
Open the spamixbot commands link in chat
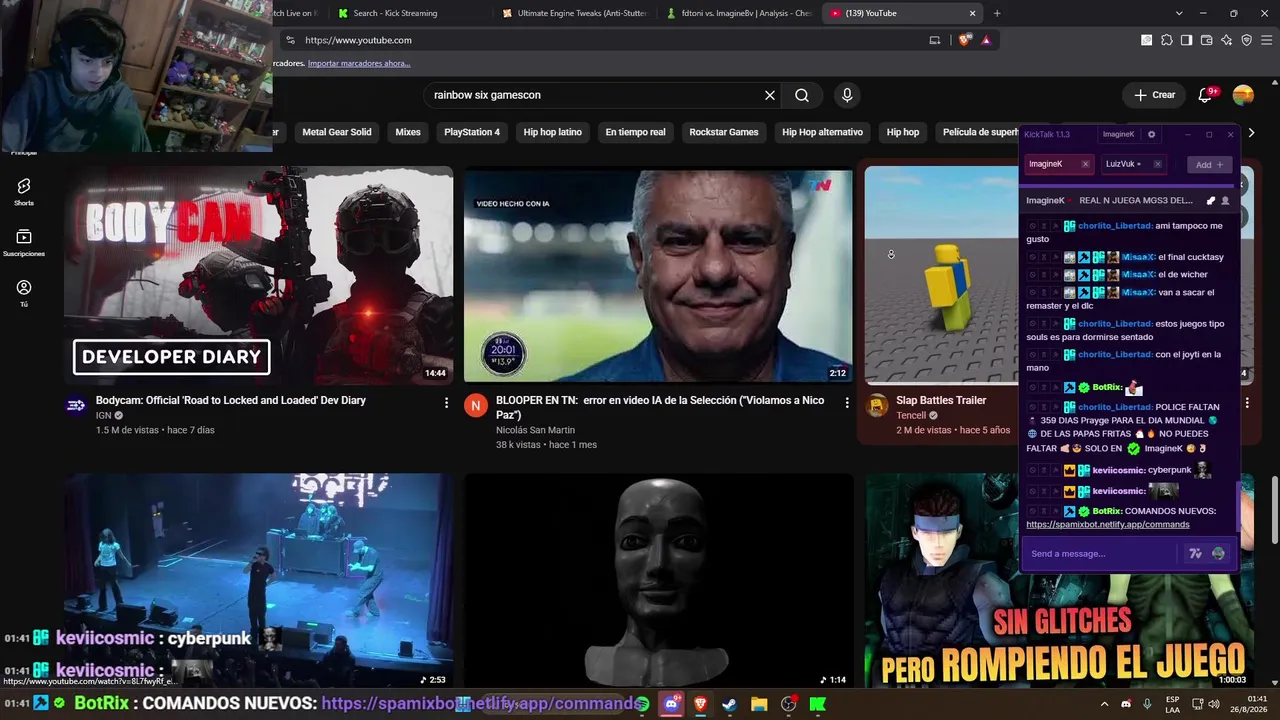point(1108,524)
